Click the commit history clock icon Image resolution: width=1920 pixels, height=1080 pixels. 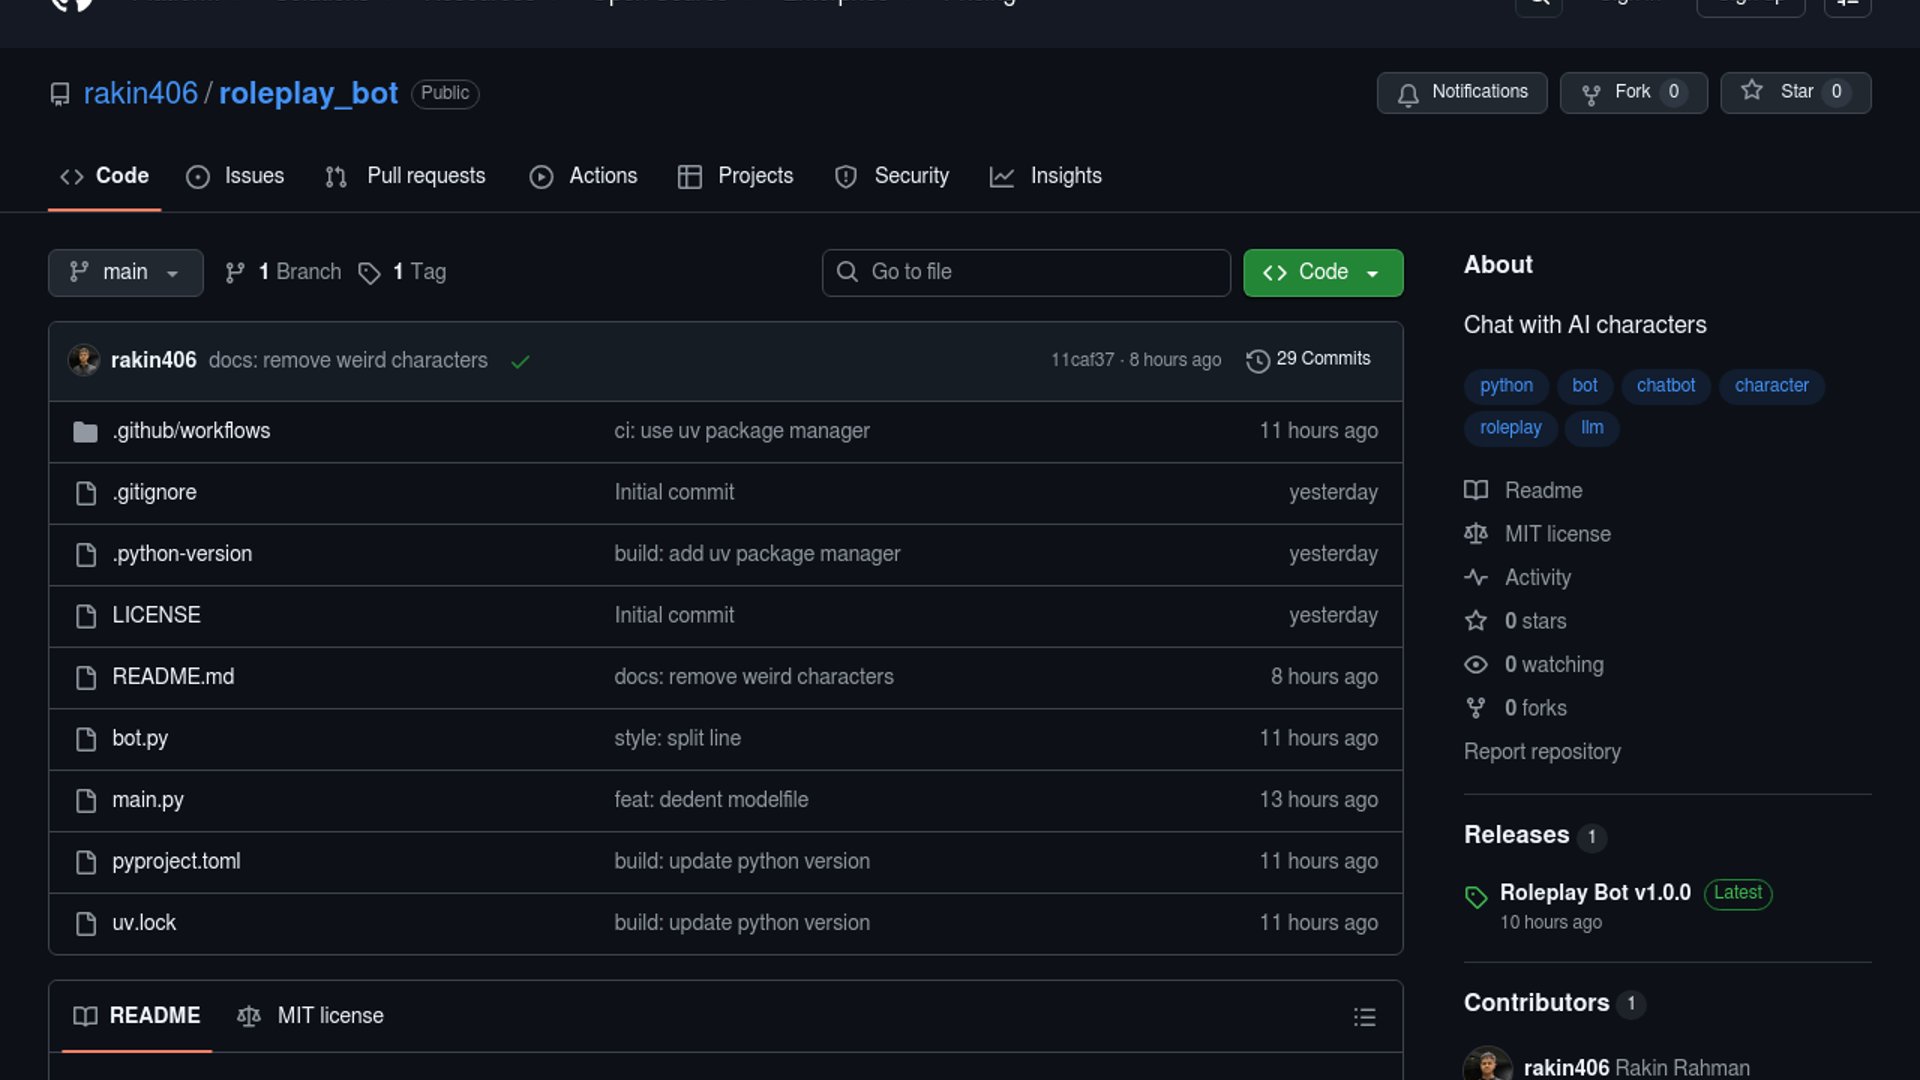(x=1257, y=360)
